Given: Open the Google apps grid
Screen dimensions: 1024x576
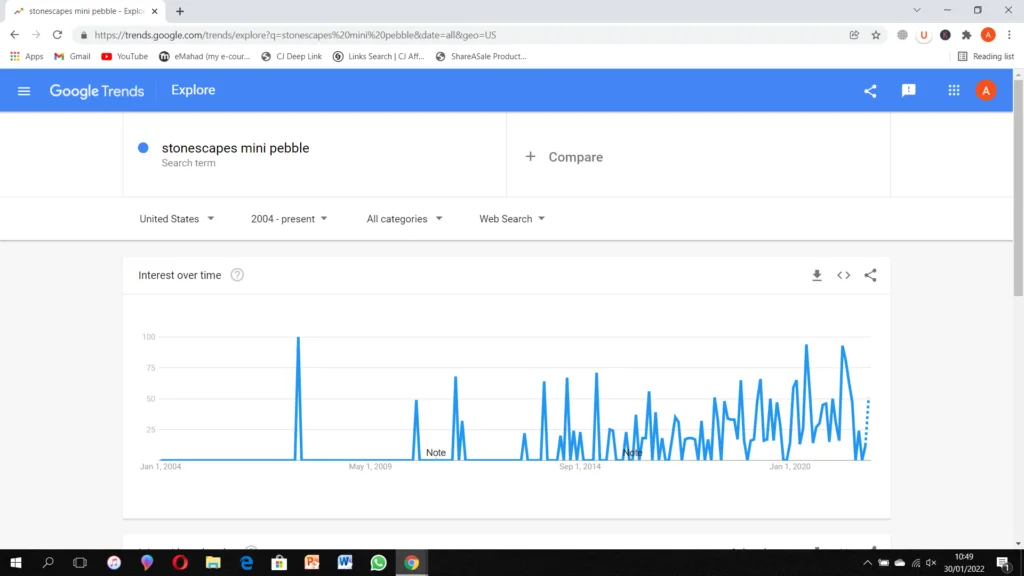Looking at the screenshot, I should 953,91.
